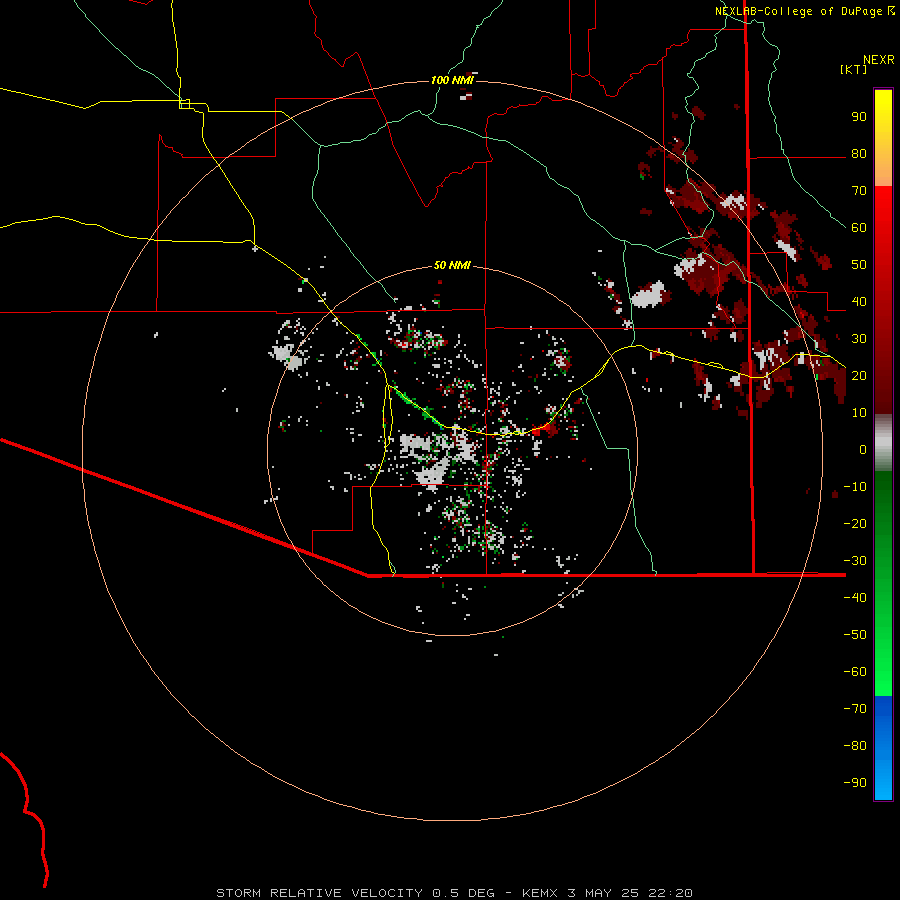Click the -30 value on the velocity scale
The image size is (900, 900).
[x=855, y=560]
